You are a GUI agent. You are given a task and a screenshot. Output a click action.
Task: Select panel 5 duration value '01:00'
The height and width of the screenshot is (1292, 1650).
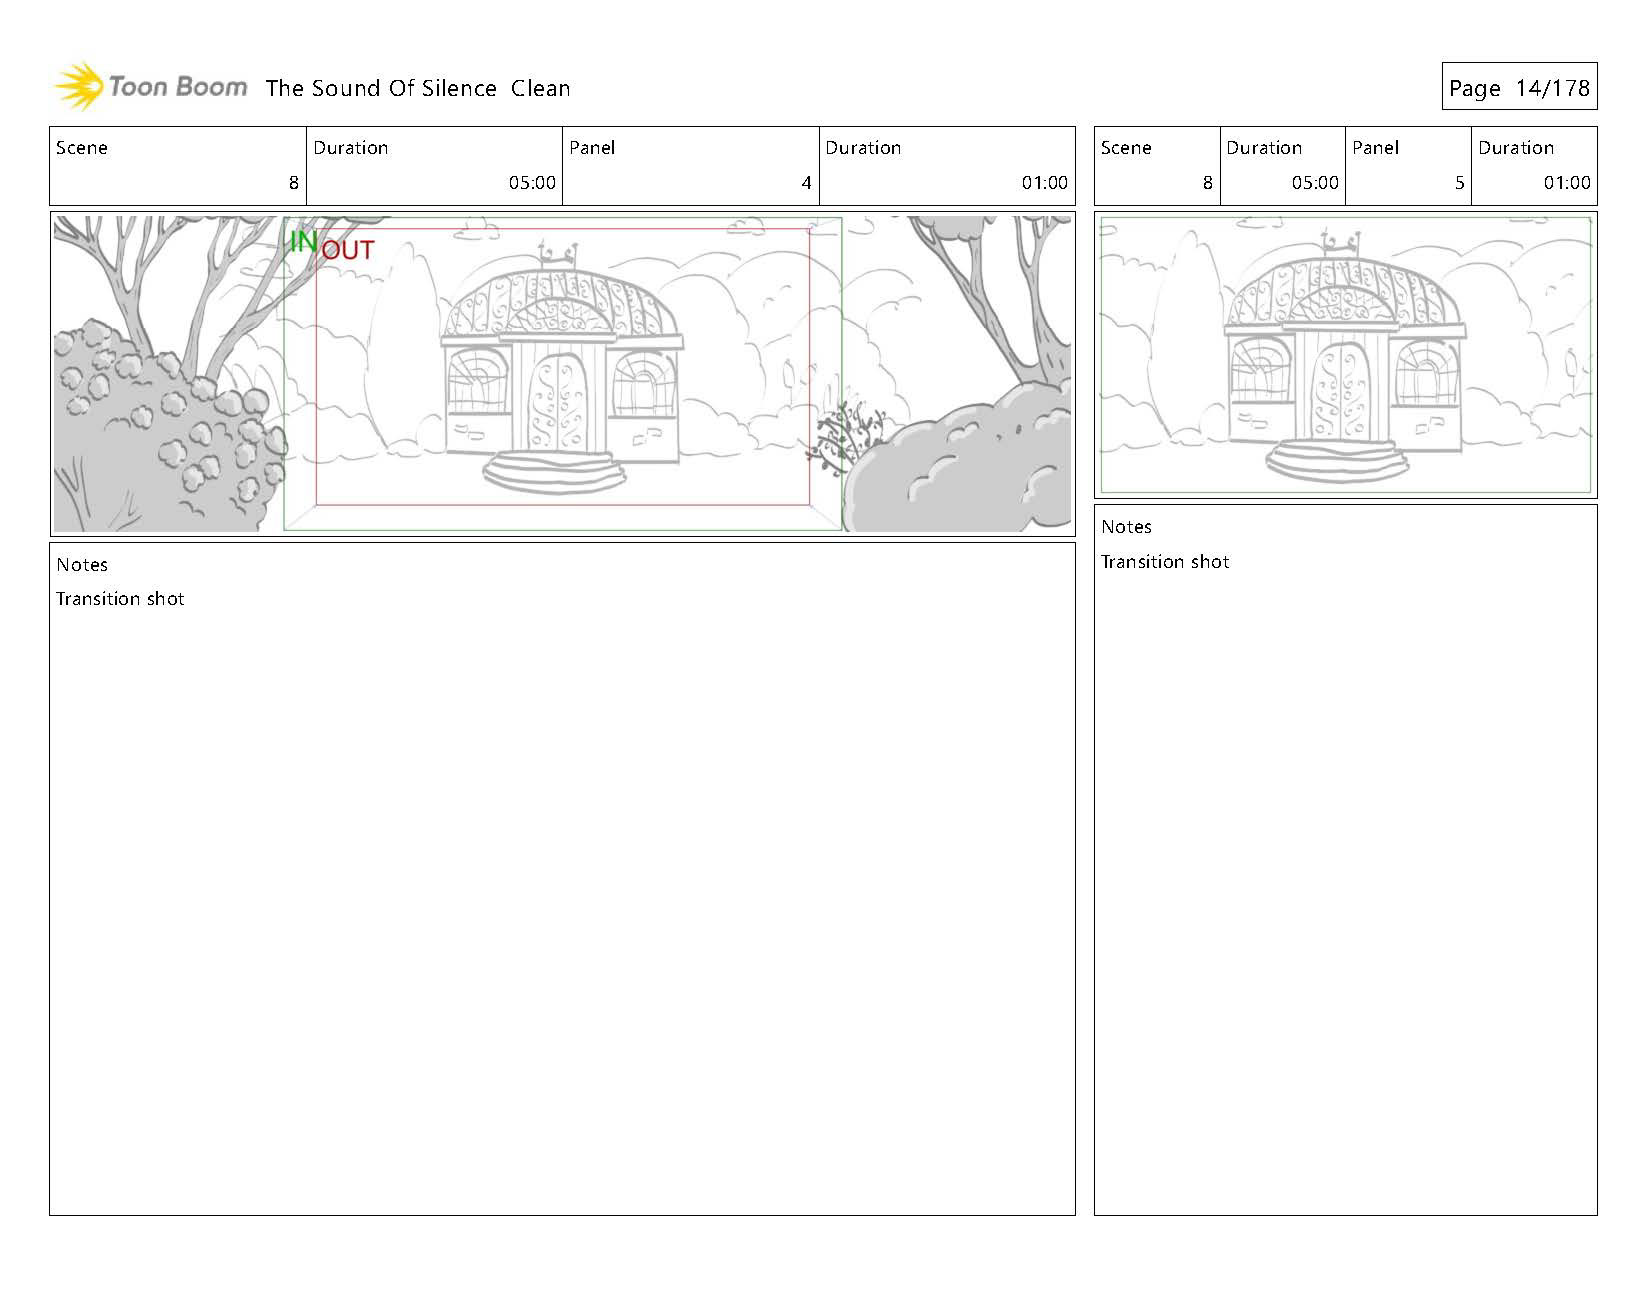coord(1567,183)
